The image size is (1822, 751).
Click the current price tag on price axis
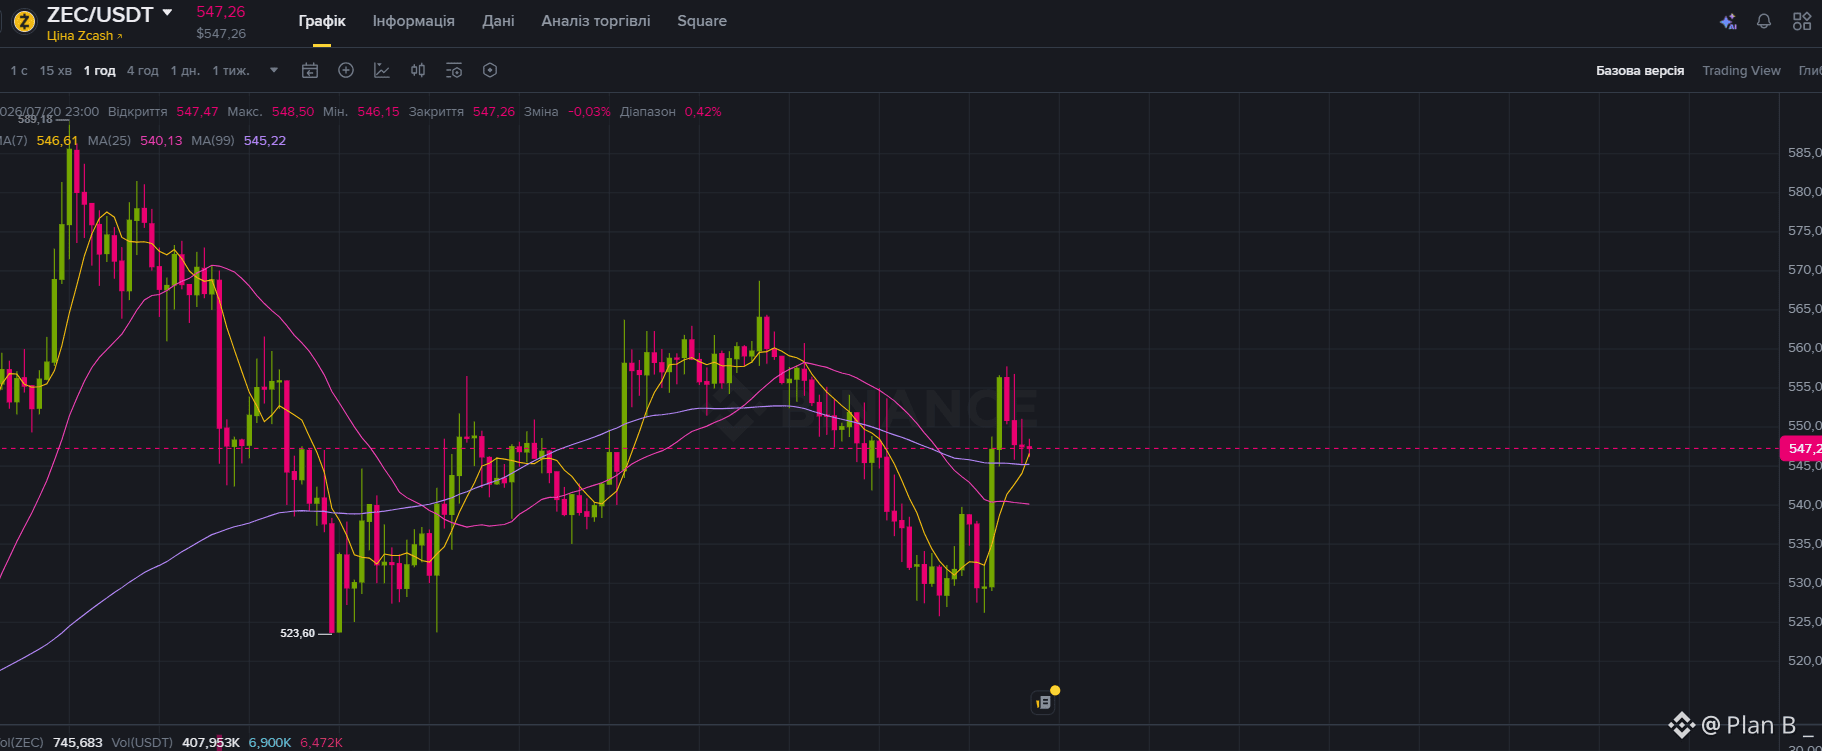[1801, 449]
